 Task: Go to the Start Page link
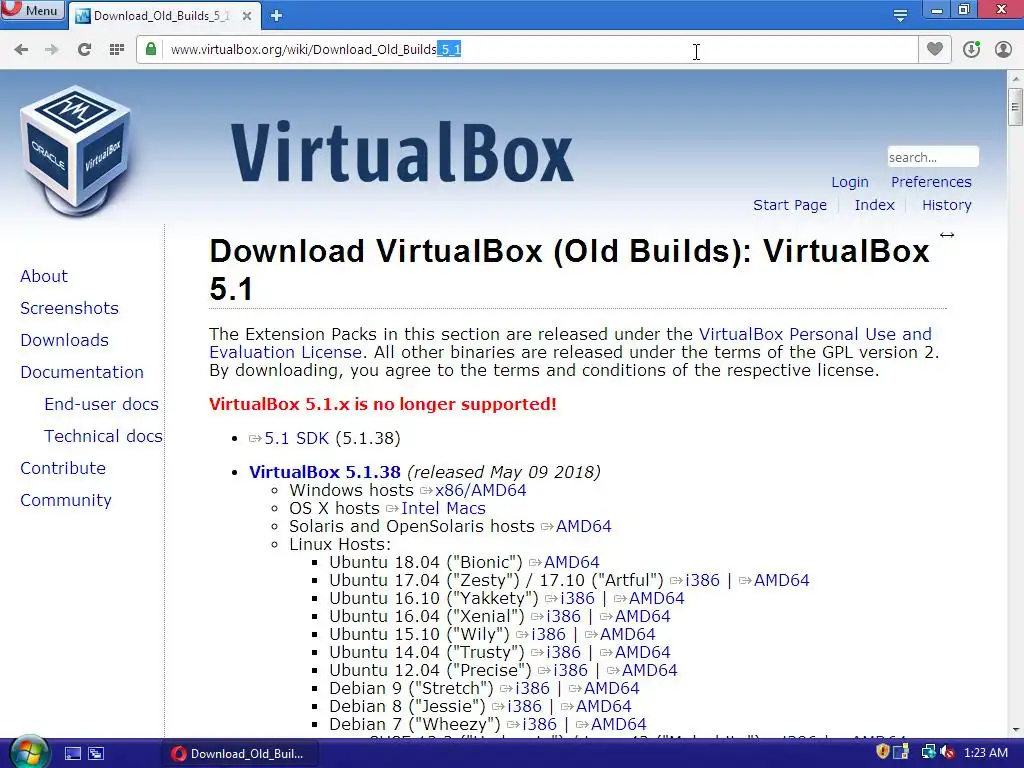tap(790, 205)
